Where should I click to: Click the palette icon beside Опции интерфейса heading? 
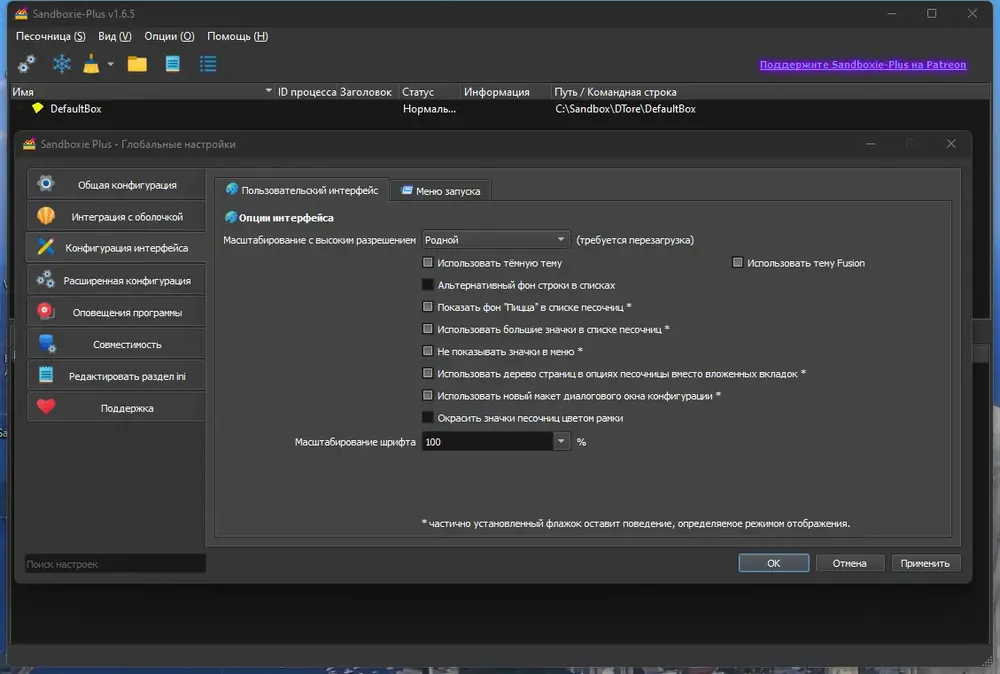pos(231,217)
